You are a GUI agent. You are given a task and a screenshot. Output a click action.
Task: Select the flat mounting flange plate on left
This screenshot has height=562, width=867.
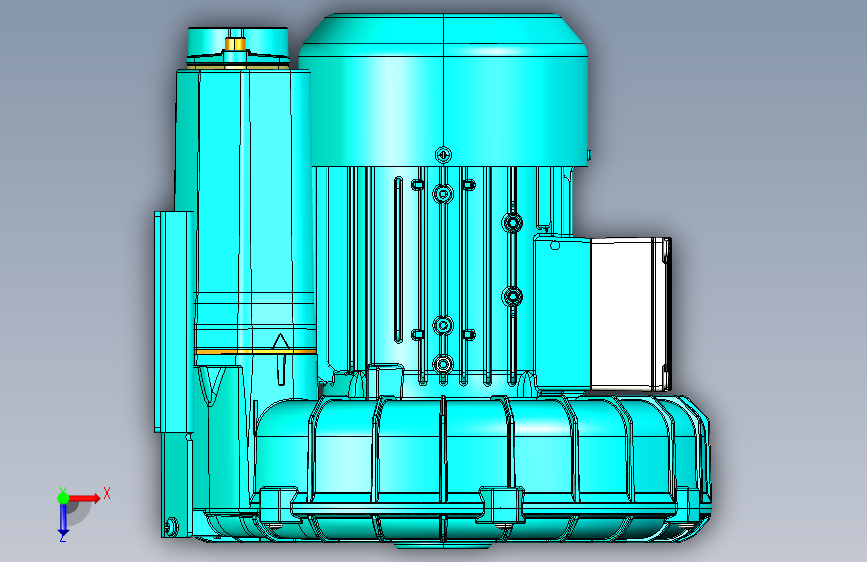[x=173, y=321]
